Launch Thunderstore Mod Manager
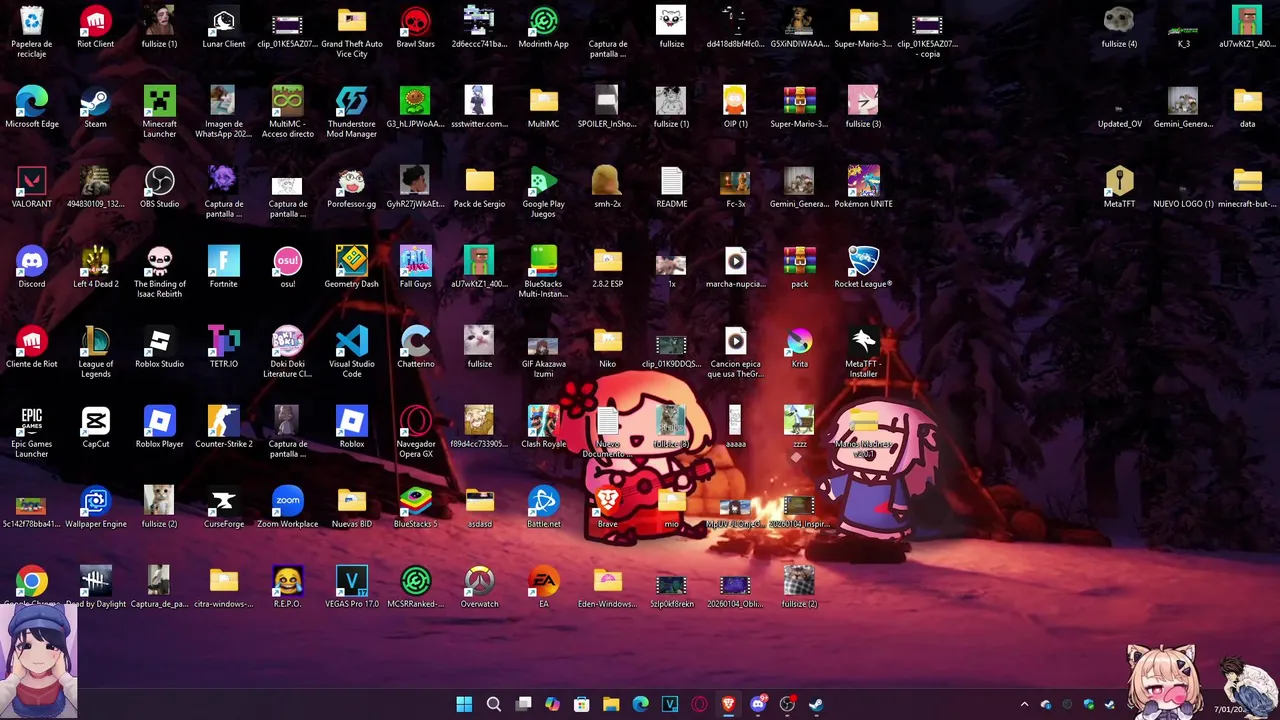1280x720 pixels. click(x=352, y=102)
